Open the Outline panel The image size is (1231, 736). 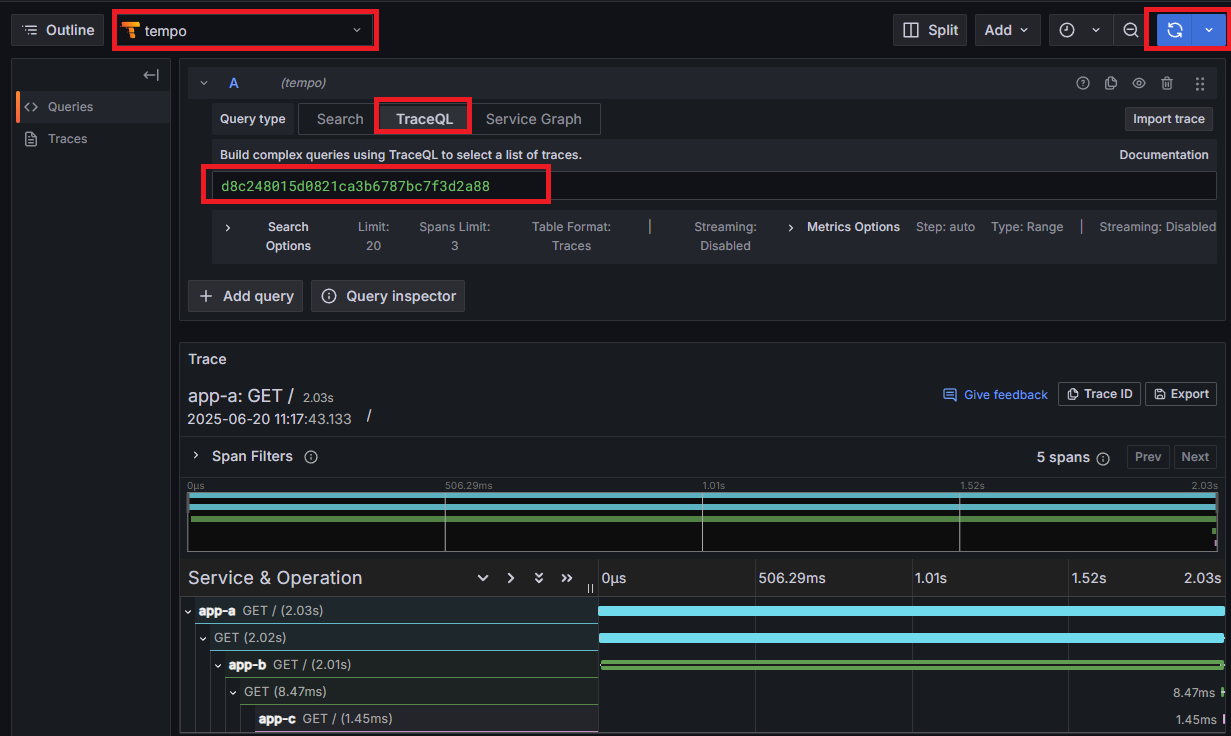[57, 30]
